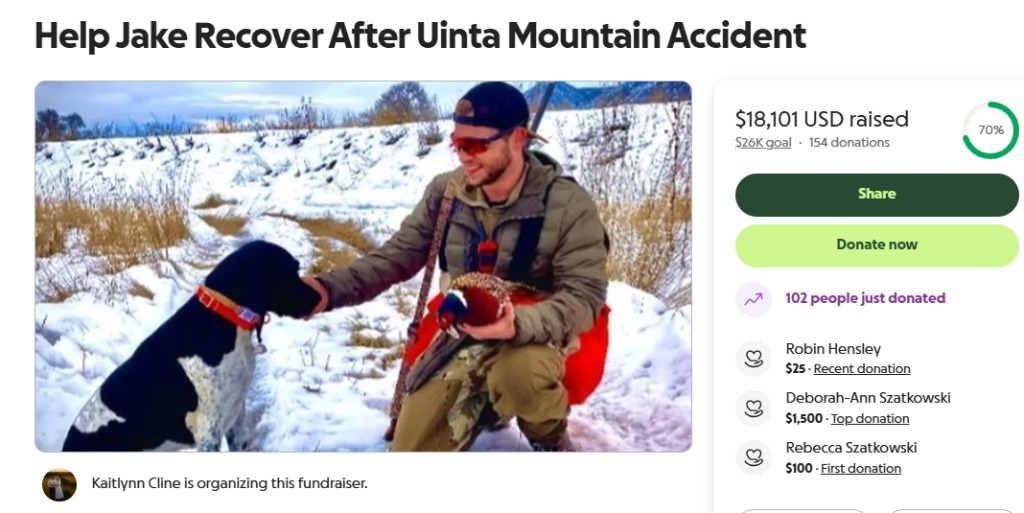Viewport: 1024px width, 513px height.
Task: Open the Recent donation link
Action: pos(861,369)
